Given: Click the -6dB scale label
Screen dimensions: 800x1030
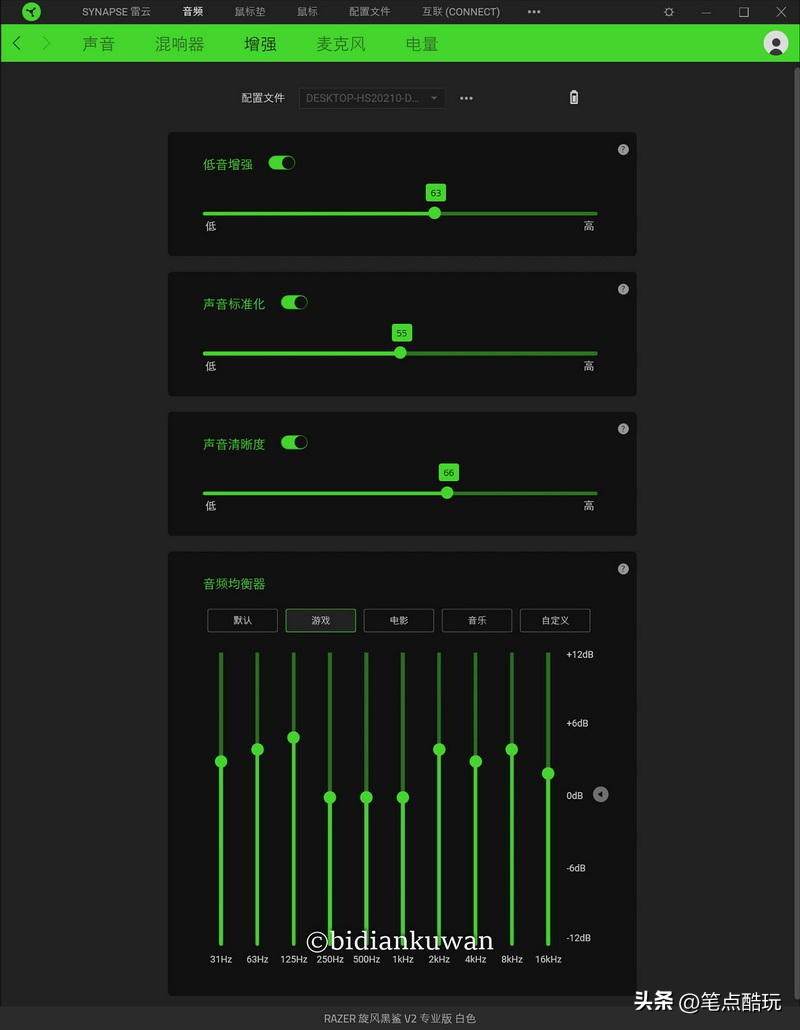Looking at the screenshot, I should click(x=575, y=868).
